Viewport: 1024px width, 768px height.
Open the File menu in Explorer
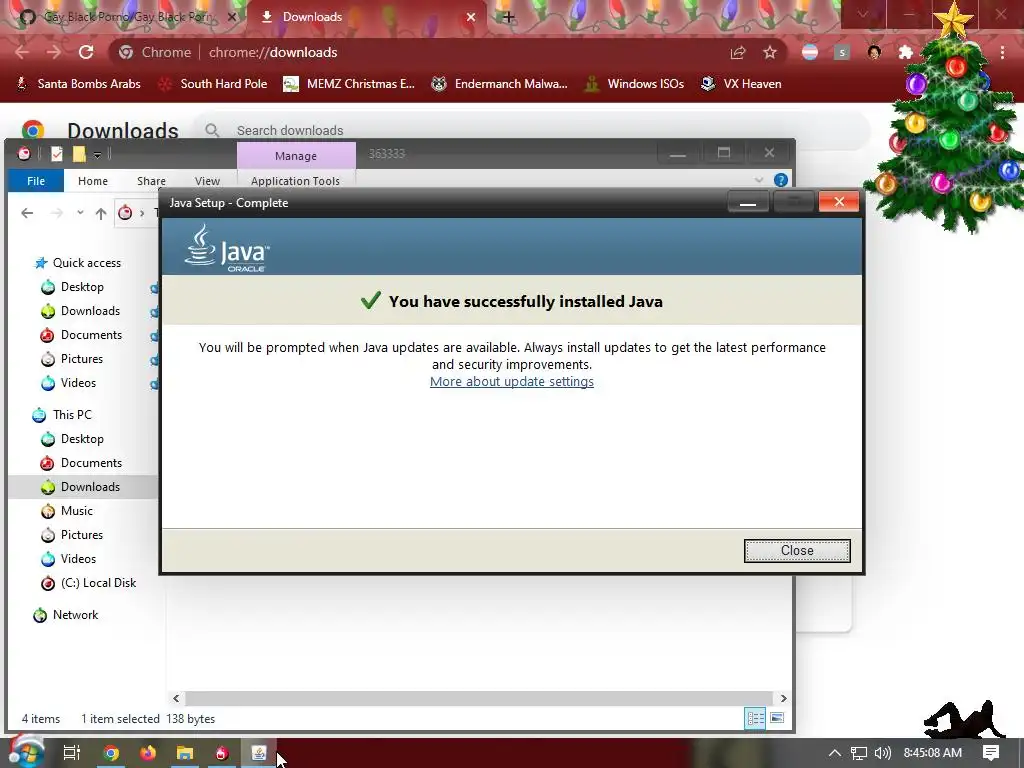coord(36,181)
